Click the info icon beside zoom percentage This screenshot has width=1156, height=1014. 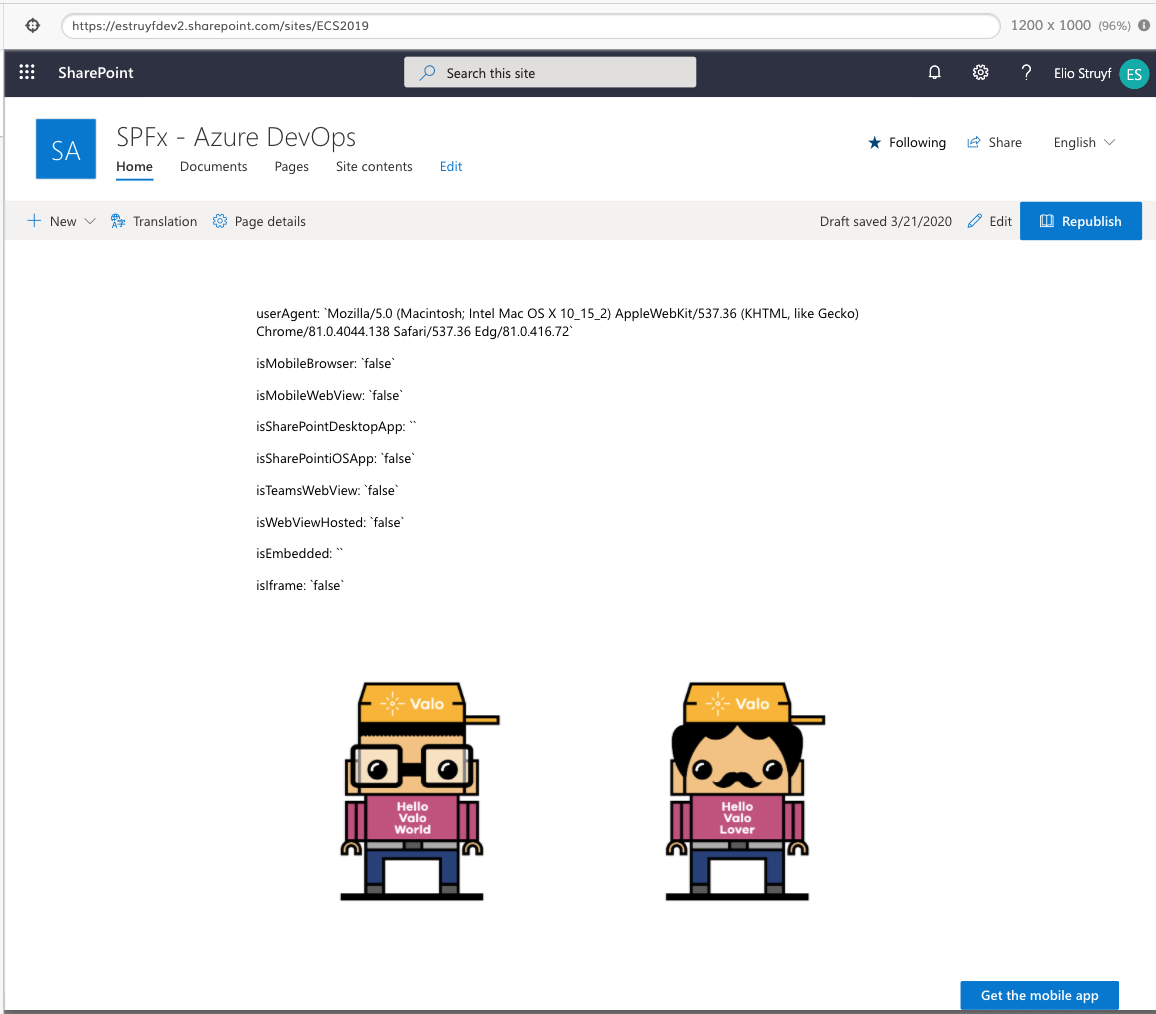1143,25
